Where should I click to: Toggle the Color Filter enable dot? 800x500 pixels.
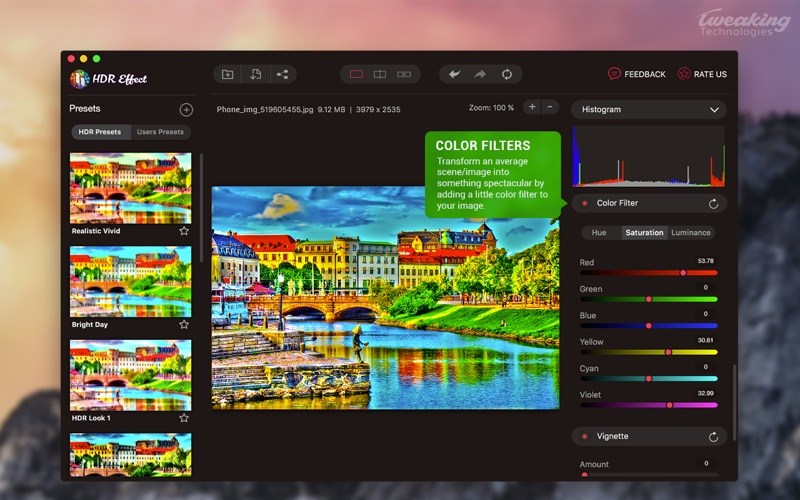[x=585, y=203]
